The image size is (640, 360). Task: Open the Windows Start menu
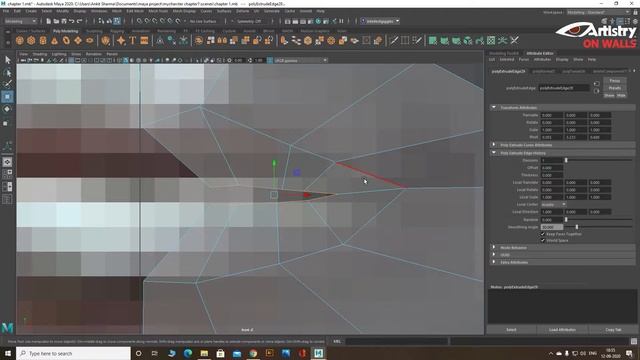[8, 353]
